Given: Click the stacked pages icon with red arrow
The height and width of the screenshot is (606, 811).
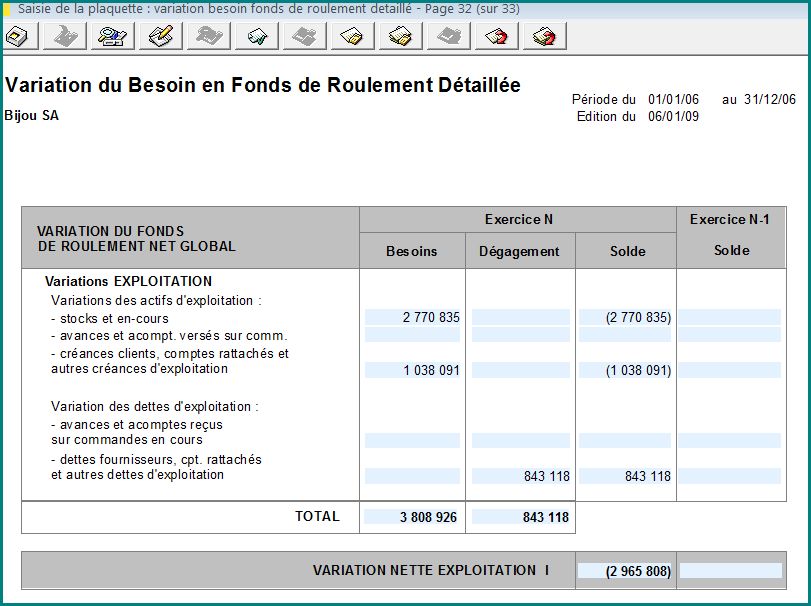Looking at the screenshot, I should [544, 37].
